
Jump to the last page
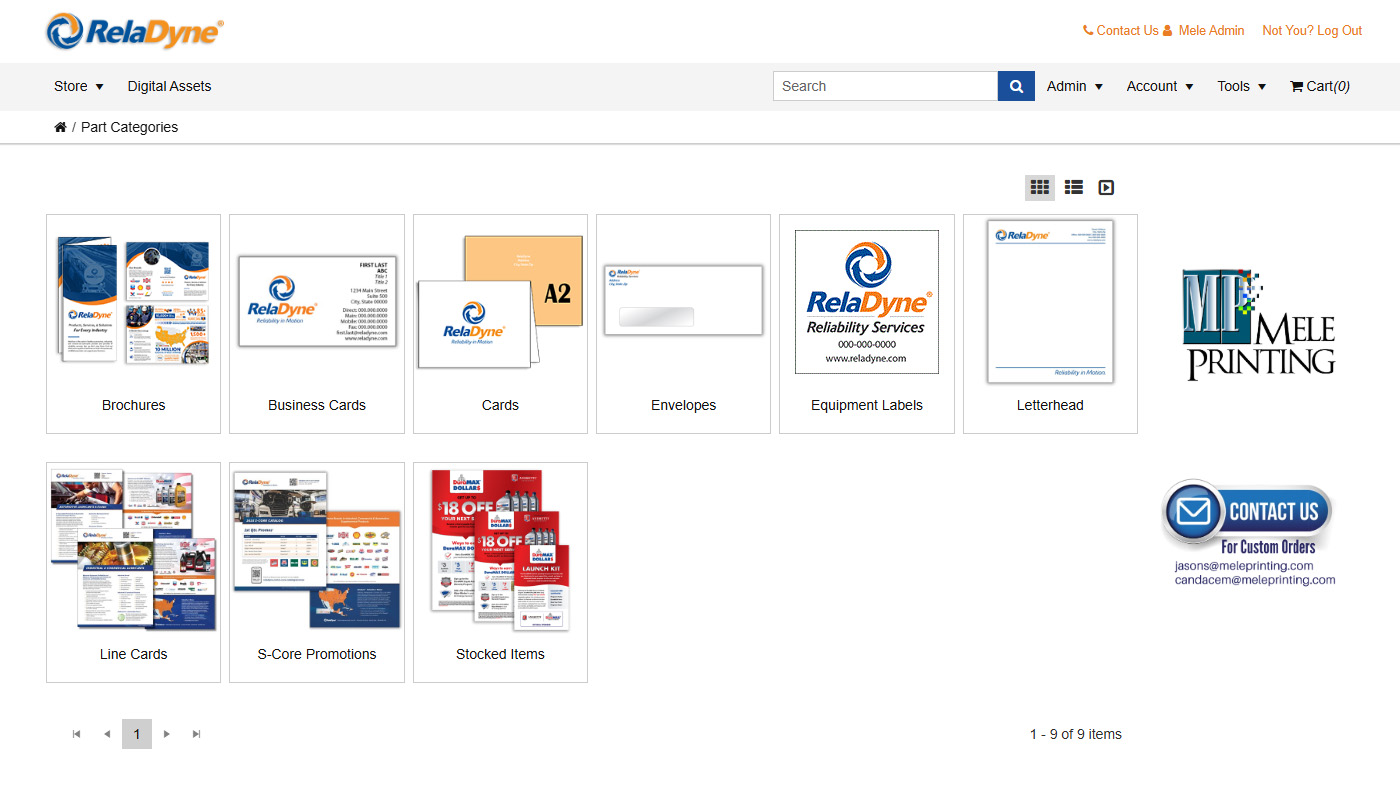pos(196,733)
